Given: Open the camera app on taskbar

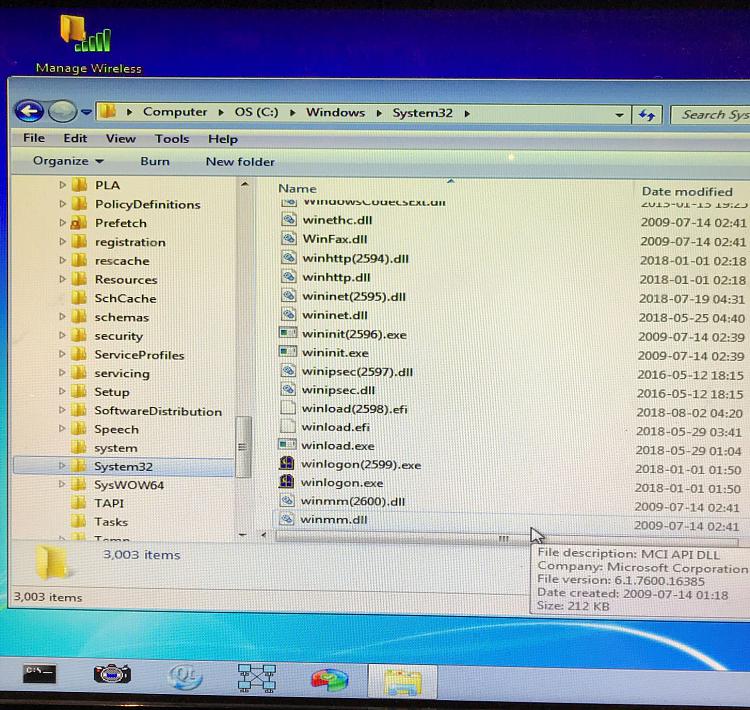Looking at the screenshot, I should pyautogui.click(x=112, y=675).
